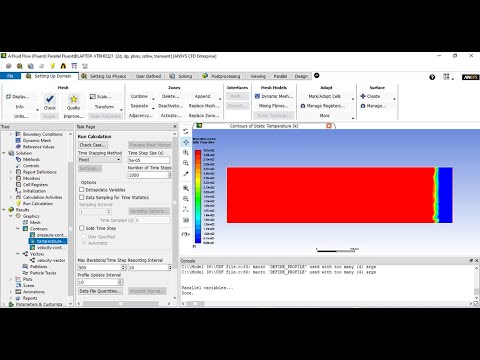Open the Time Stepping Method dropdown
This screenshot has height=360, width=480.
tap(100, 160)
